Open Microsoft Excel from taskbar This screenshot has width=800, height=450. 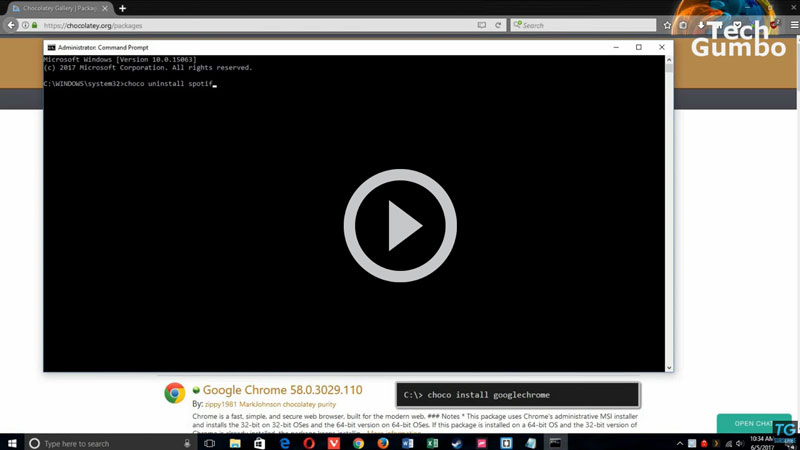pyautogui.click(x=432, y=443)
